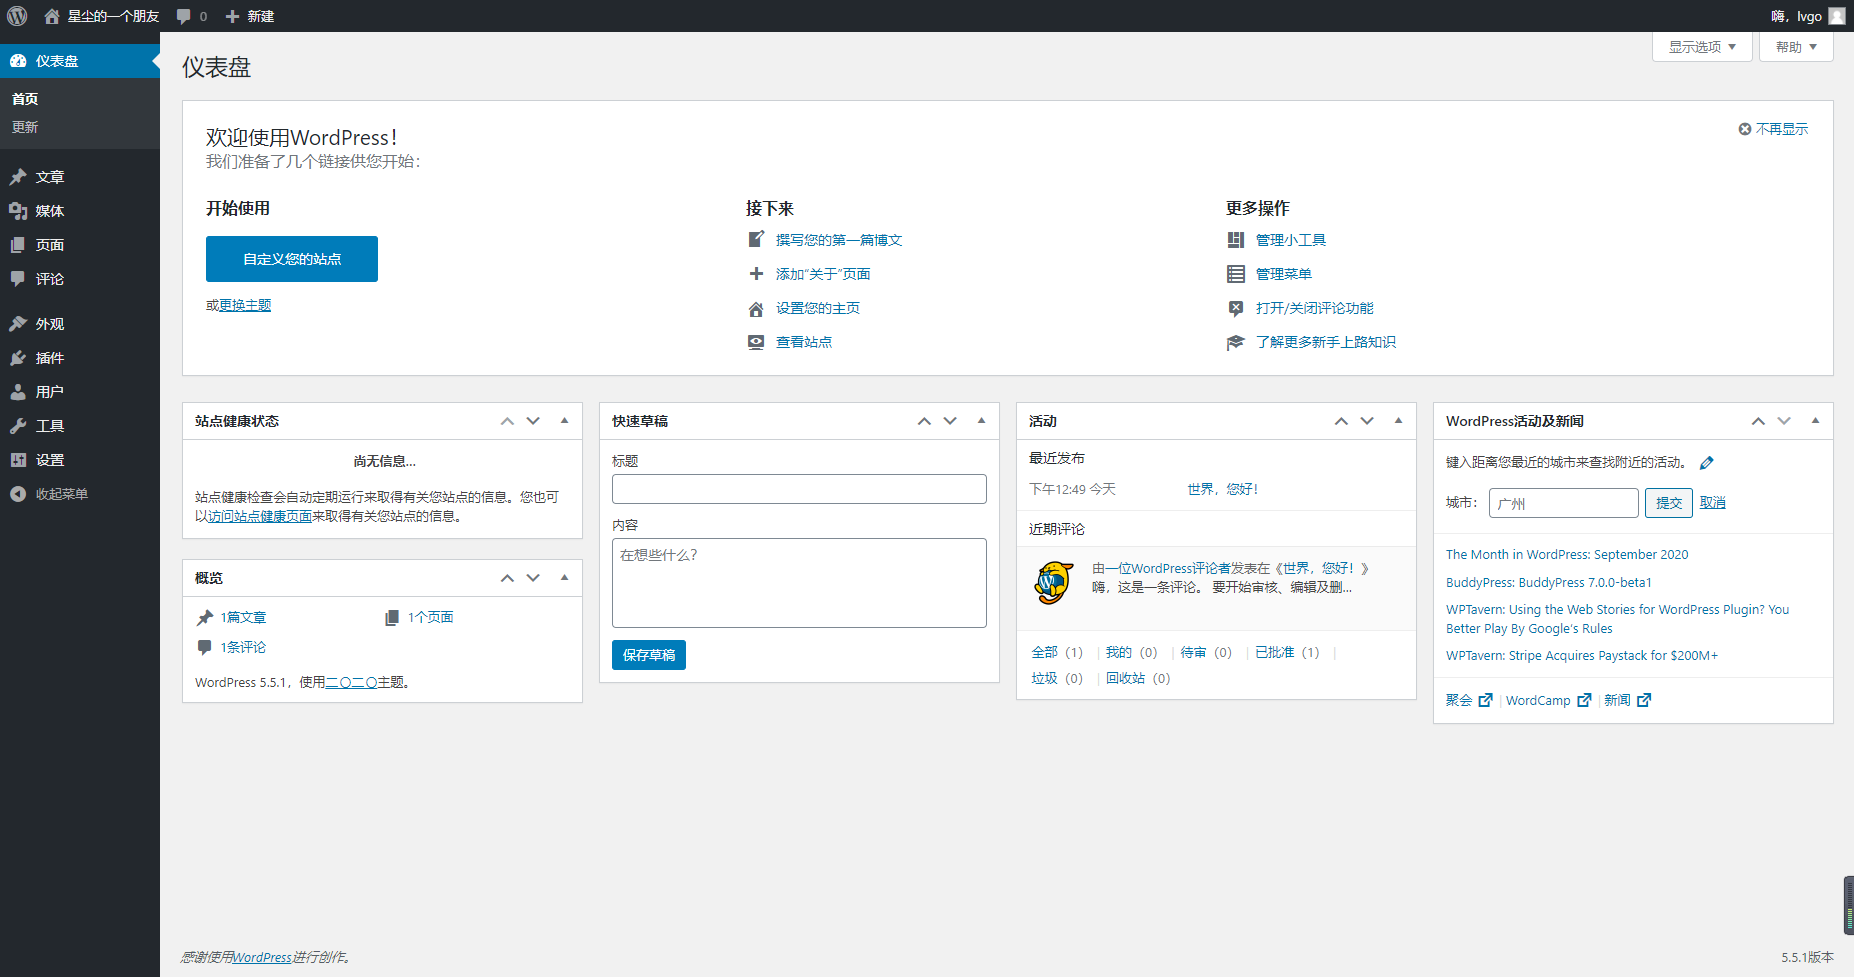Viewport: 1854px width, 977px height.
Task: Click the WordPress logo in admin bar
Action: point(17,16)
